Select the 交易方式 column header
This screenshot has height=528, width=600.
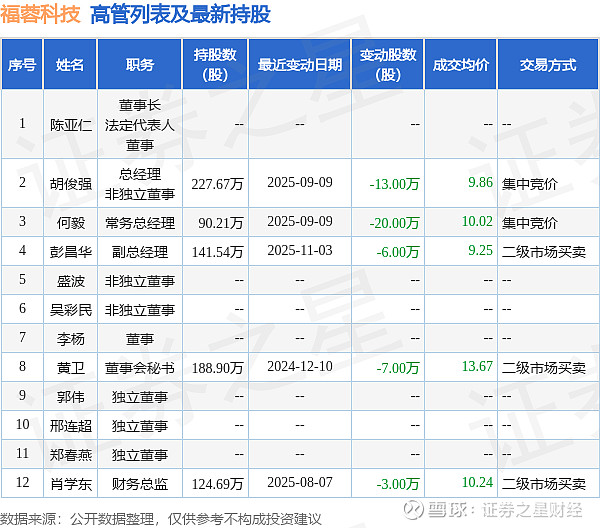(x=548, y=64)
